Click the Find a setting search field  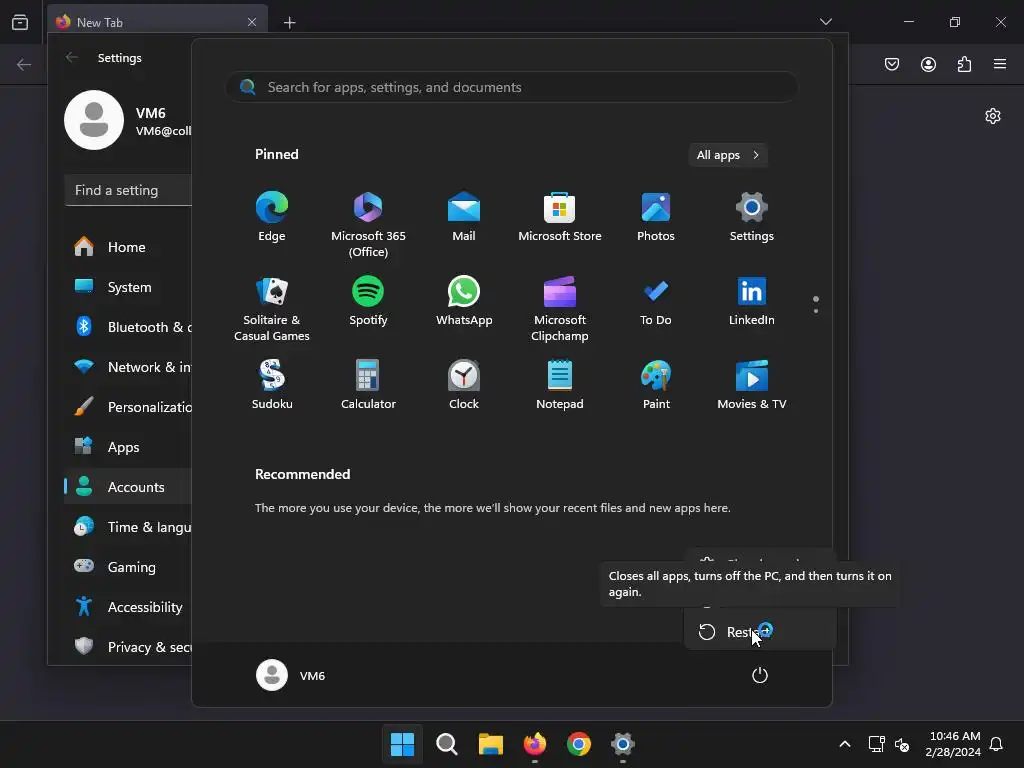(x=129, y=190)
